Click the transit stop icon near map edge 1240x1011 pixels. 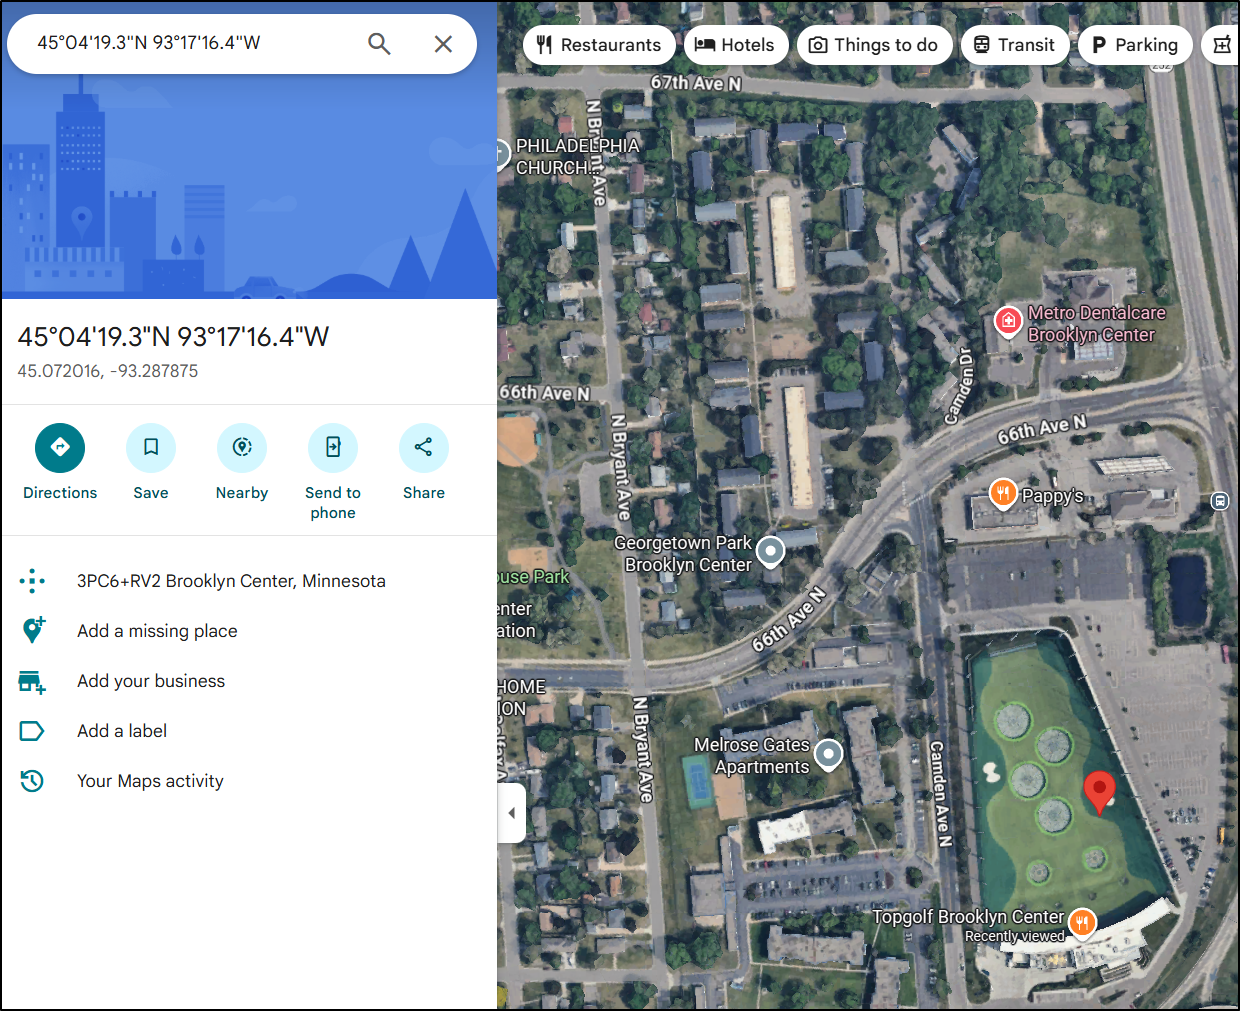coord(1220,501)
